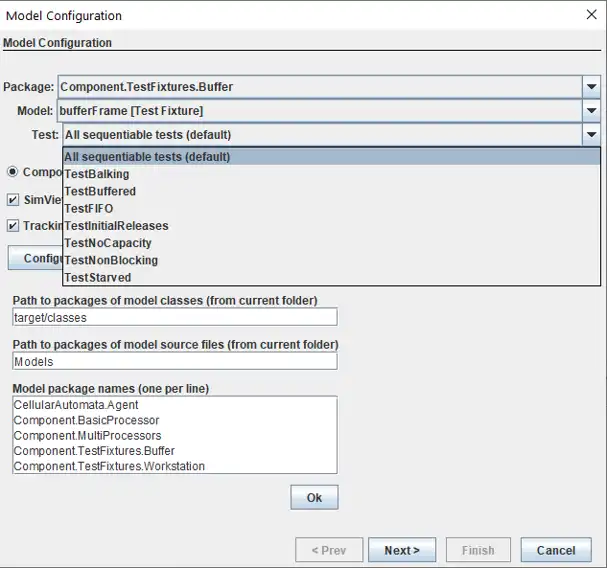
Task: Choose TestNonBlocking from the list
Action: (332, 260)
